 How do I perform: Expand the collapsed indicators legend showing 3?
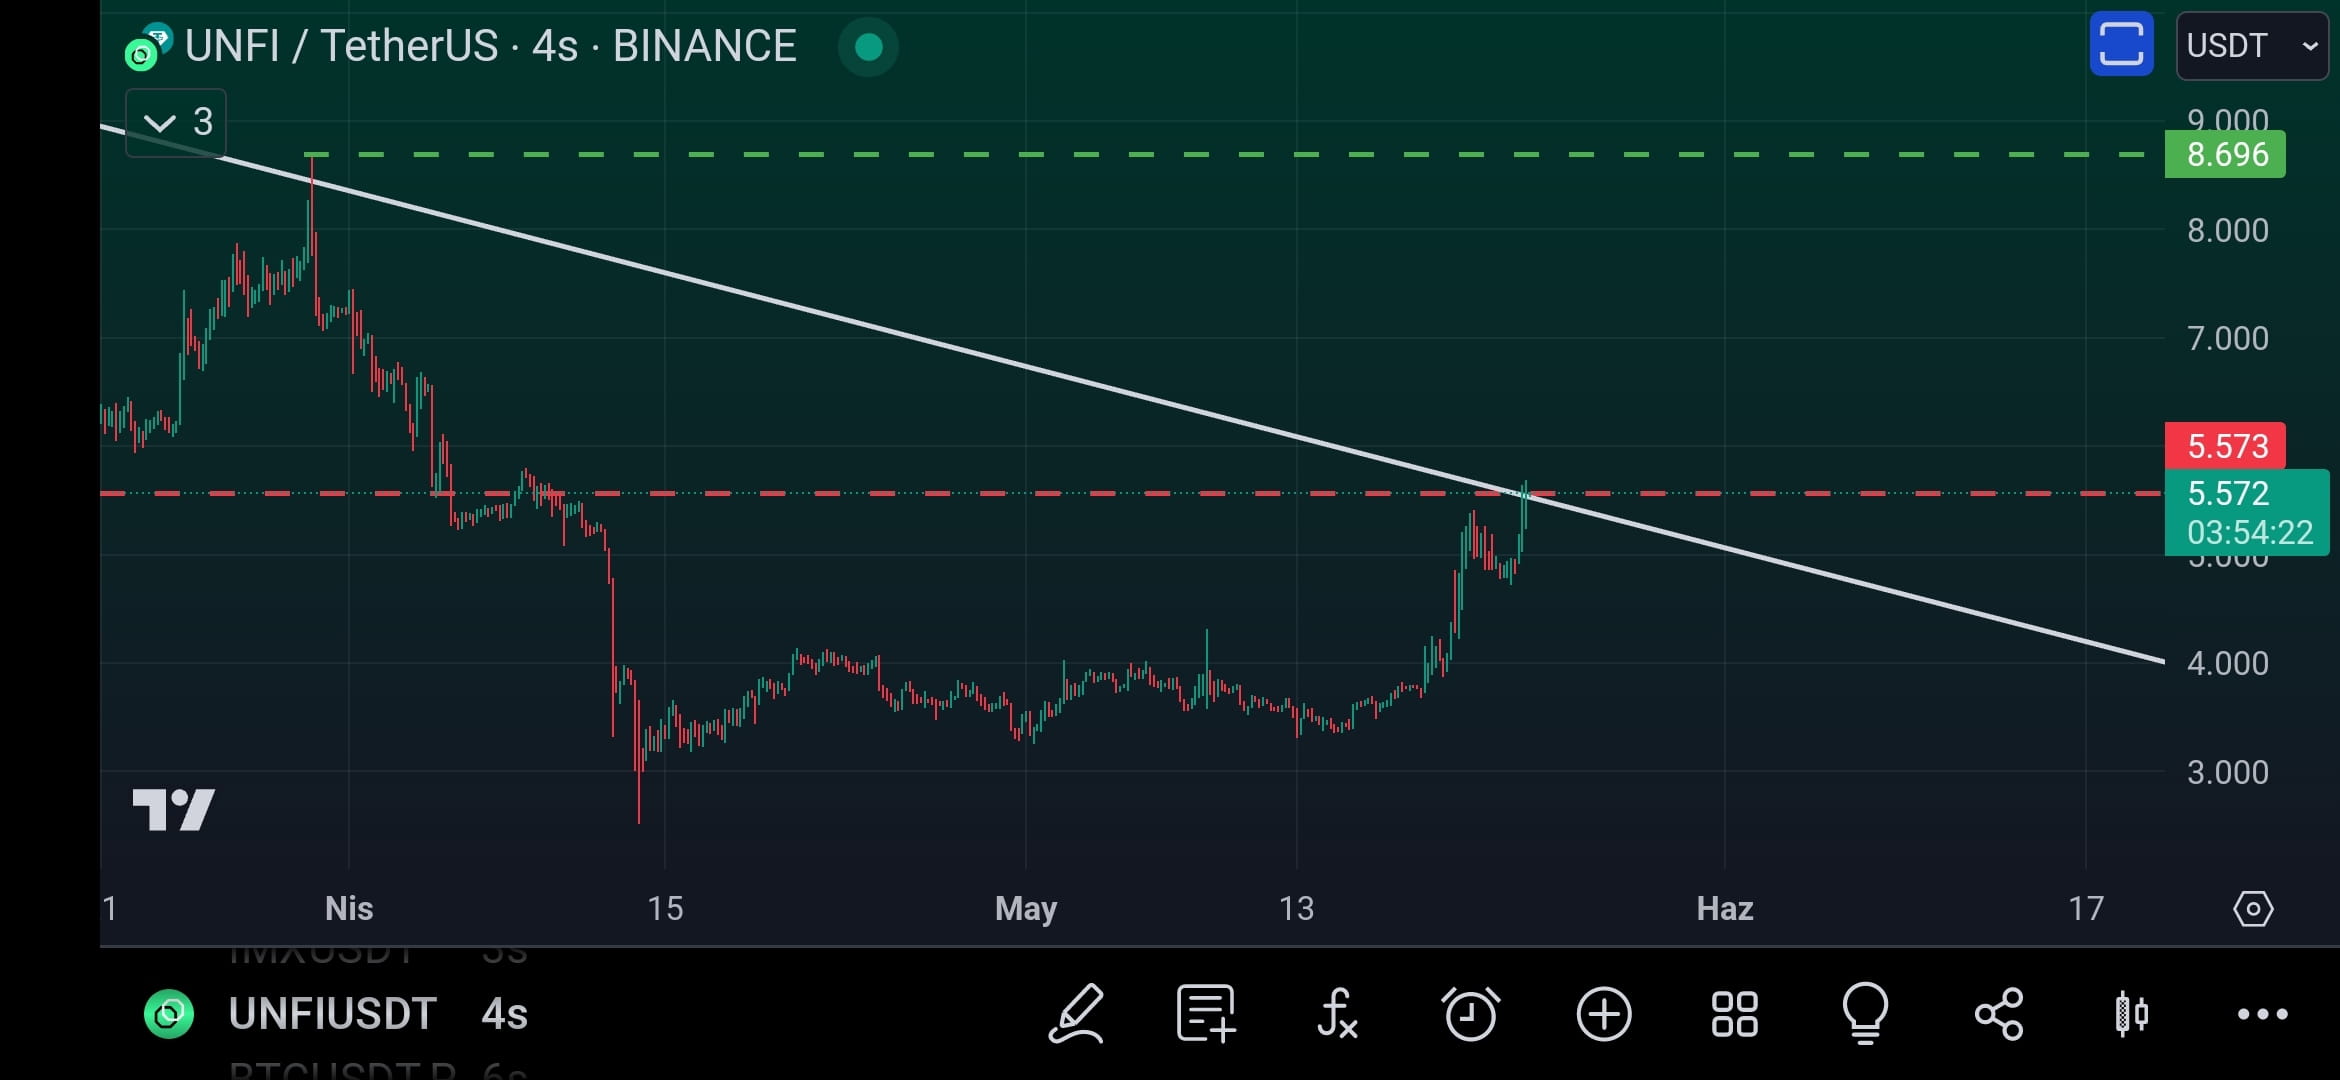[176, 122]
